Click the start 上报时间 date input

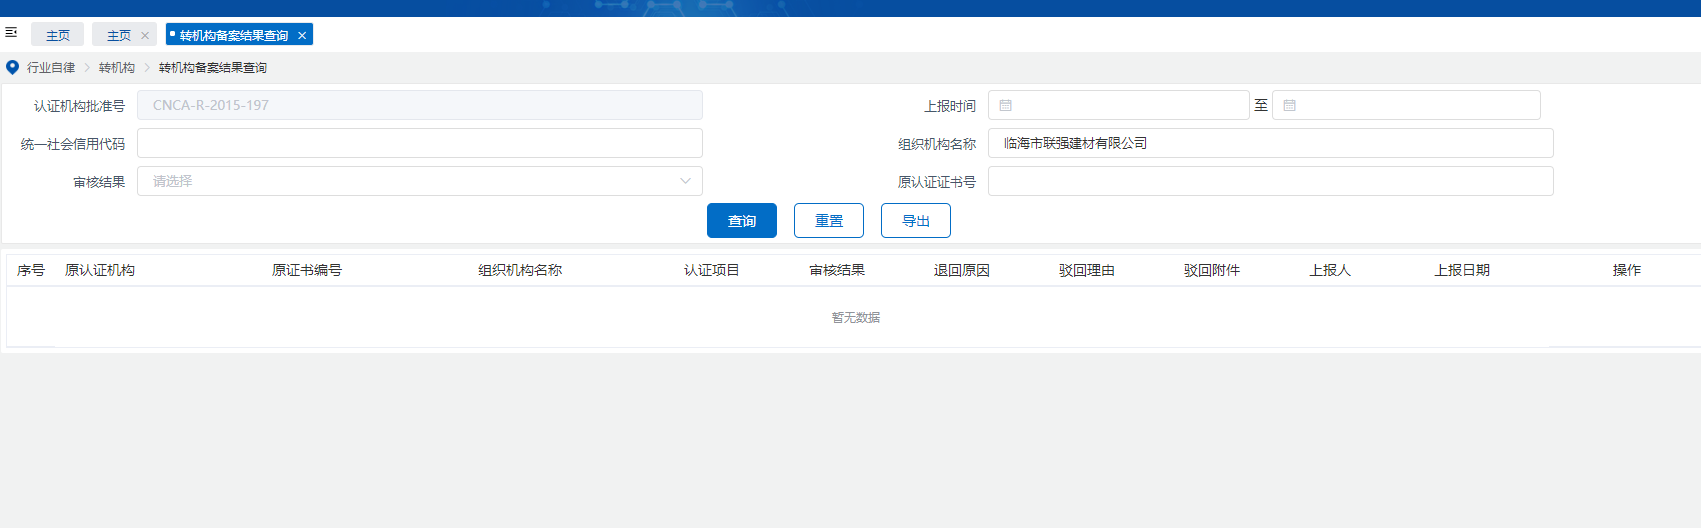tap(1119, 105)
